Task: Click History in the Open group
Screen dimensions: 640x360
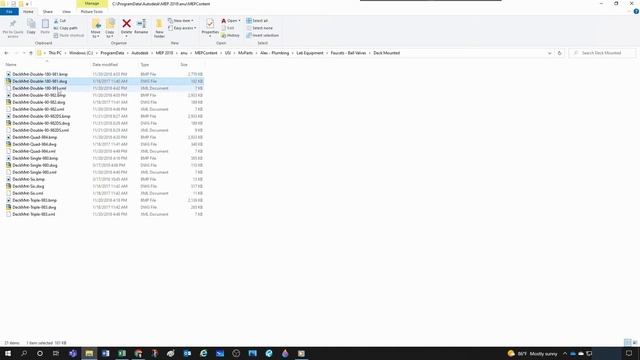Action: click(230, 35)
